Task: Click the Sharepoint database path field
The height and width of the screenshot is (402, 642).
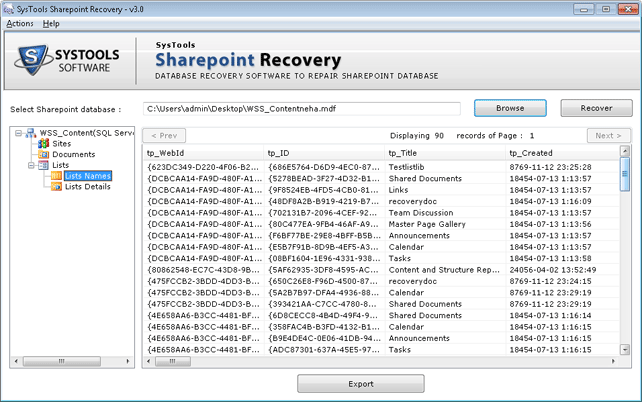Action: (302, 109)
